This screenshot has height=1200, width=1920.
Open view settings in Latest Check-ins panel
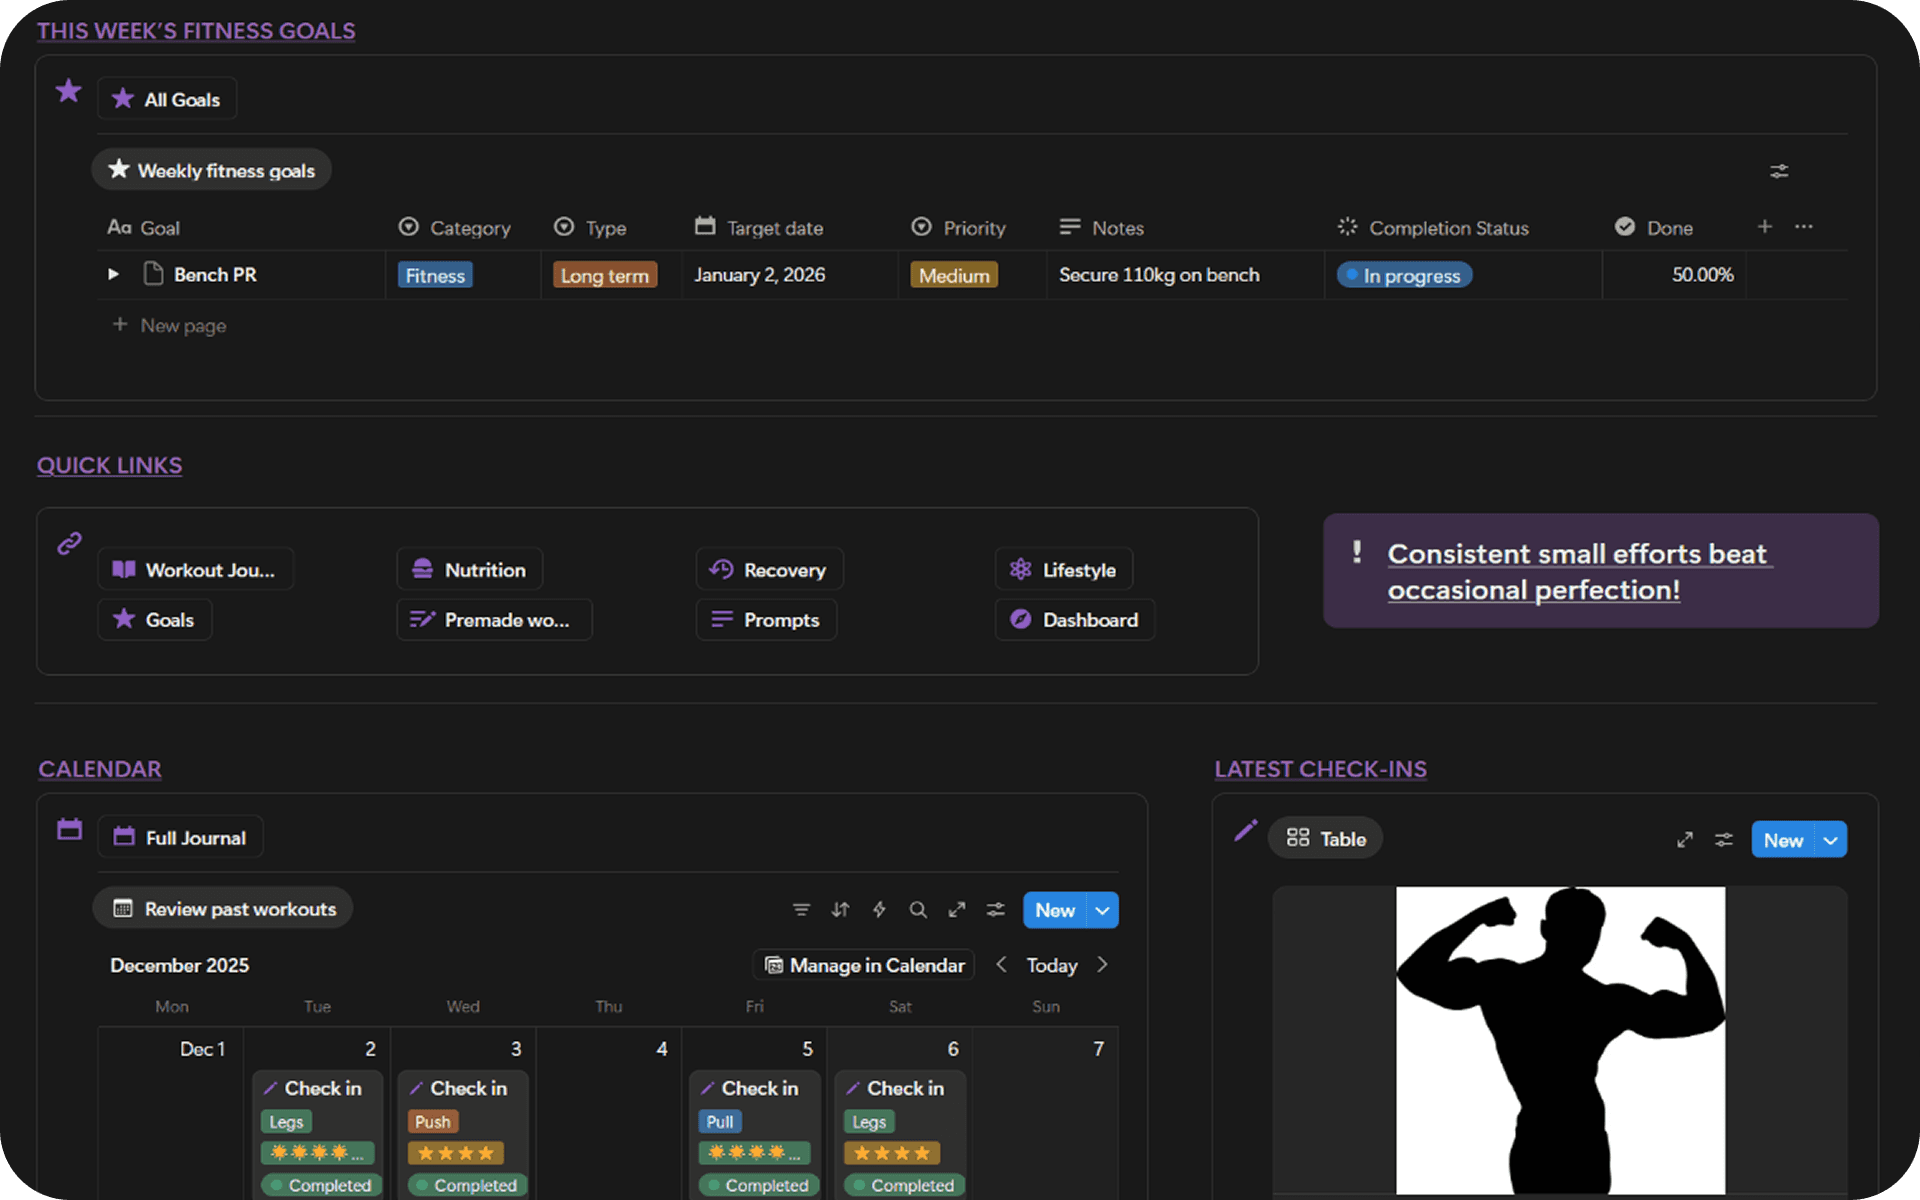[1724, 840]
